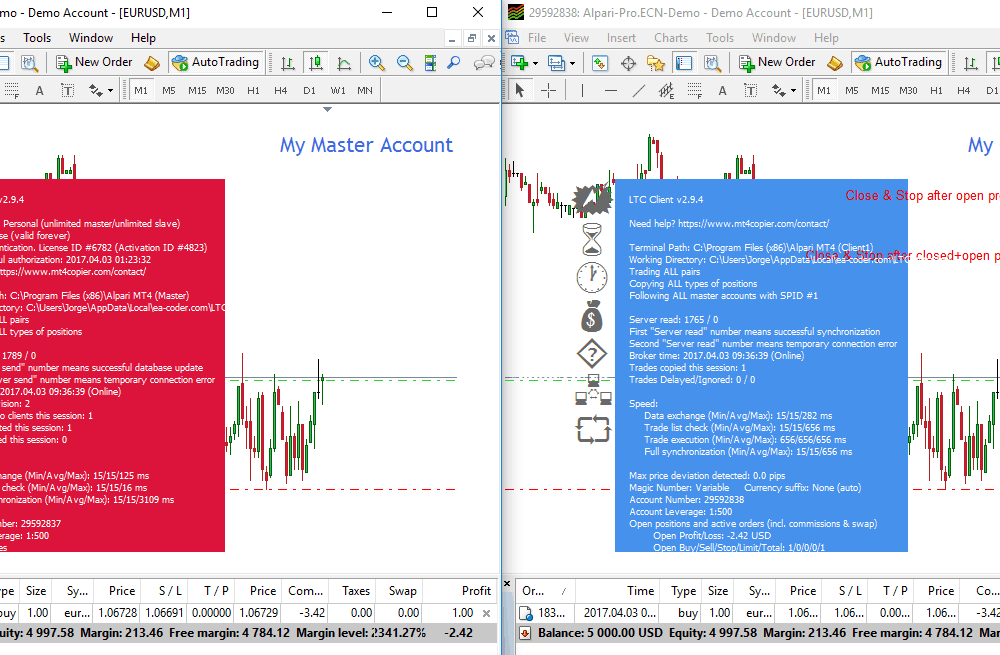Toggle Terminal panel in Client window
The image size is (1000, 655).
point(684,63)
